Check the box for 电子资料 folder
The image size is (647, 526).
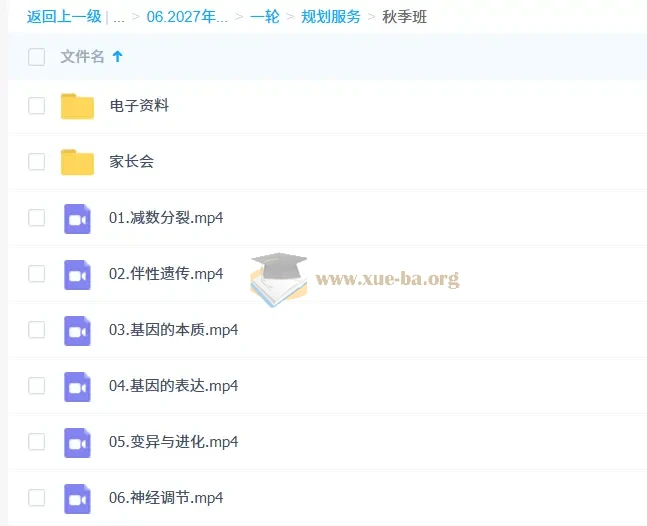36,106
